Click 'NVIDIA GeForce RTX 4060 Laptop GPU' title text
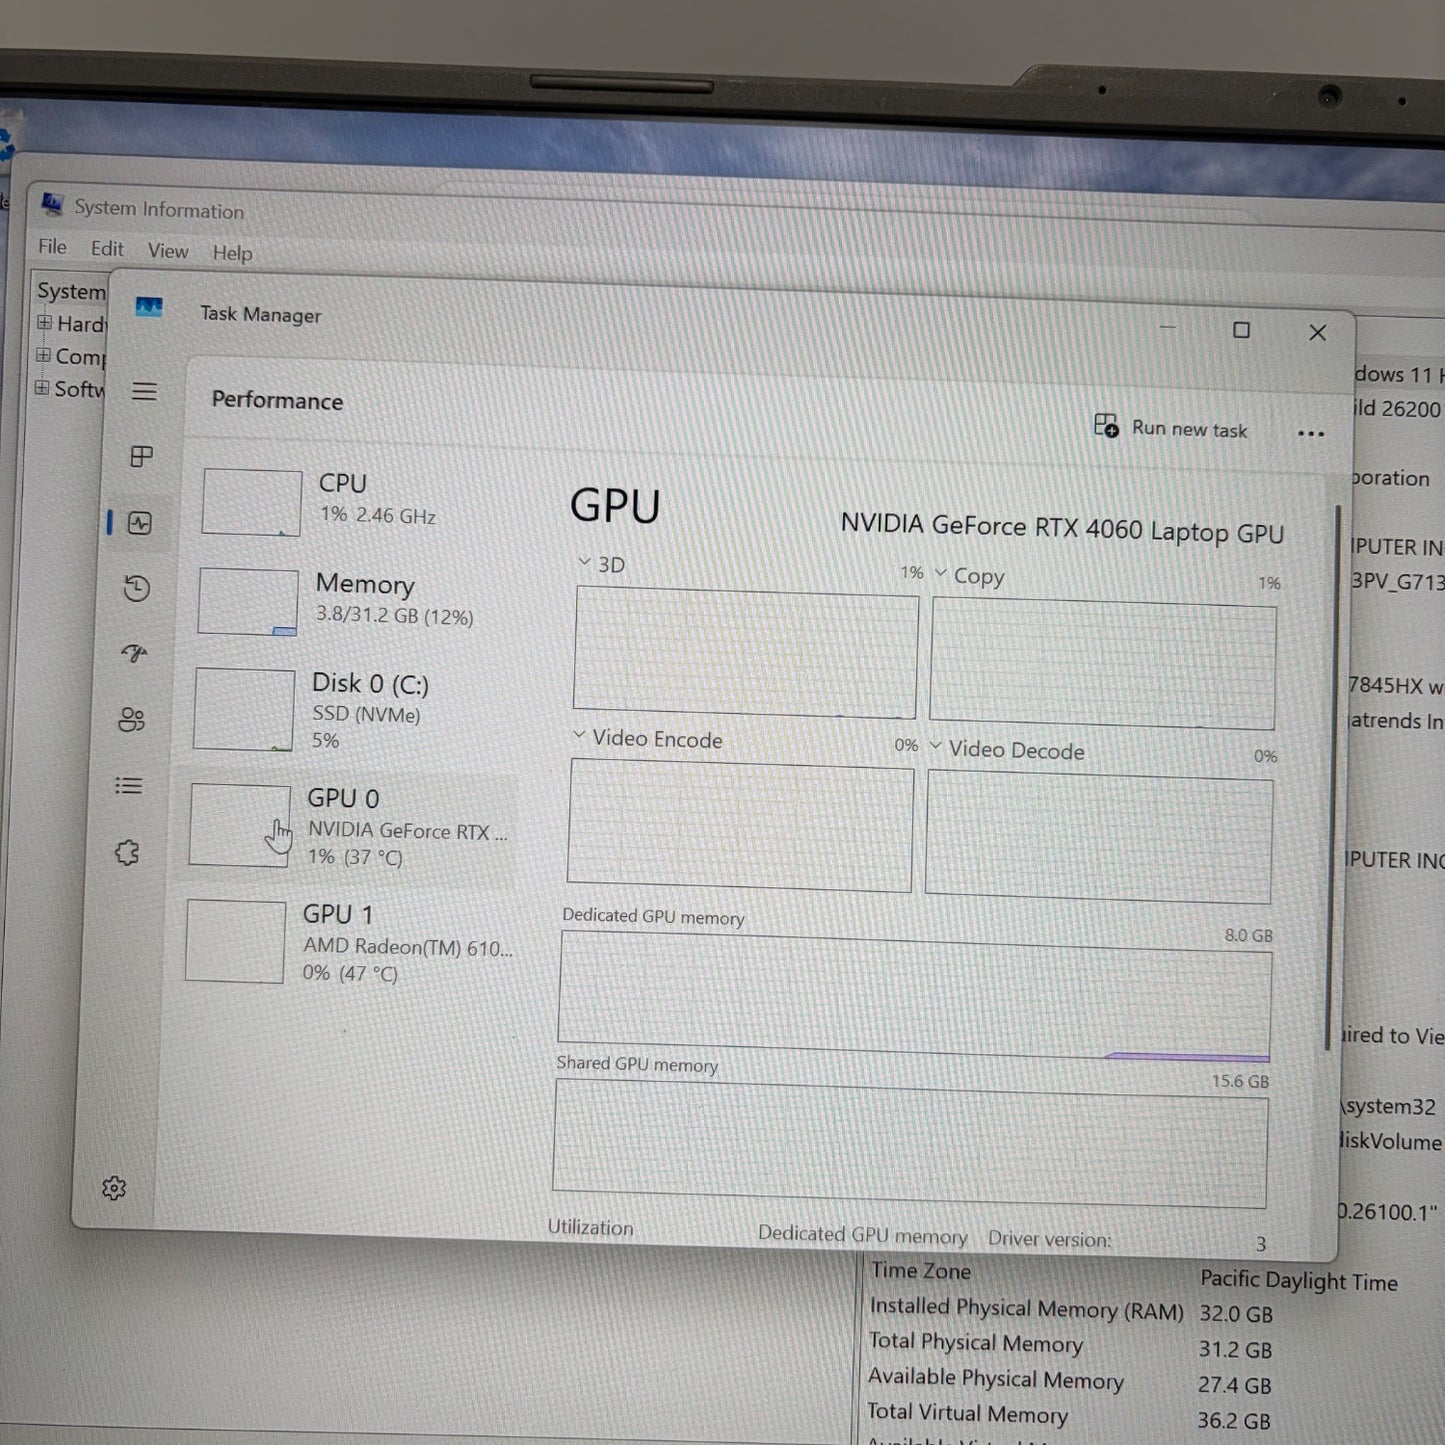The image size is (1445, 1445). 1062,528
